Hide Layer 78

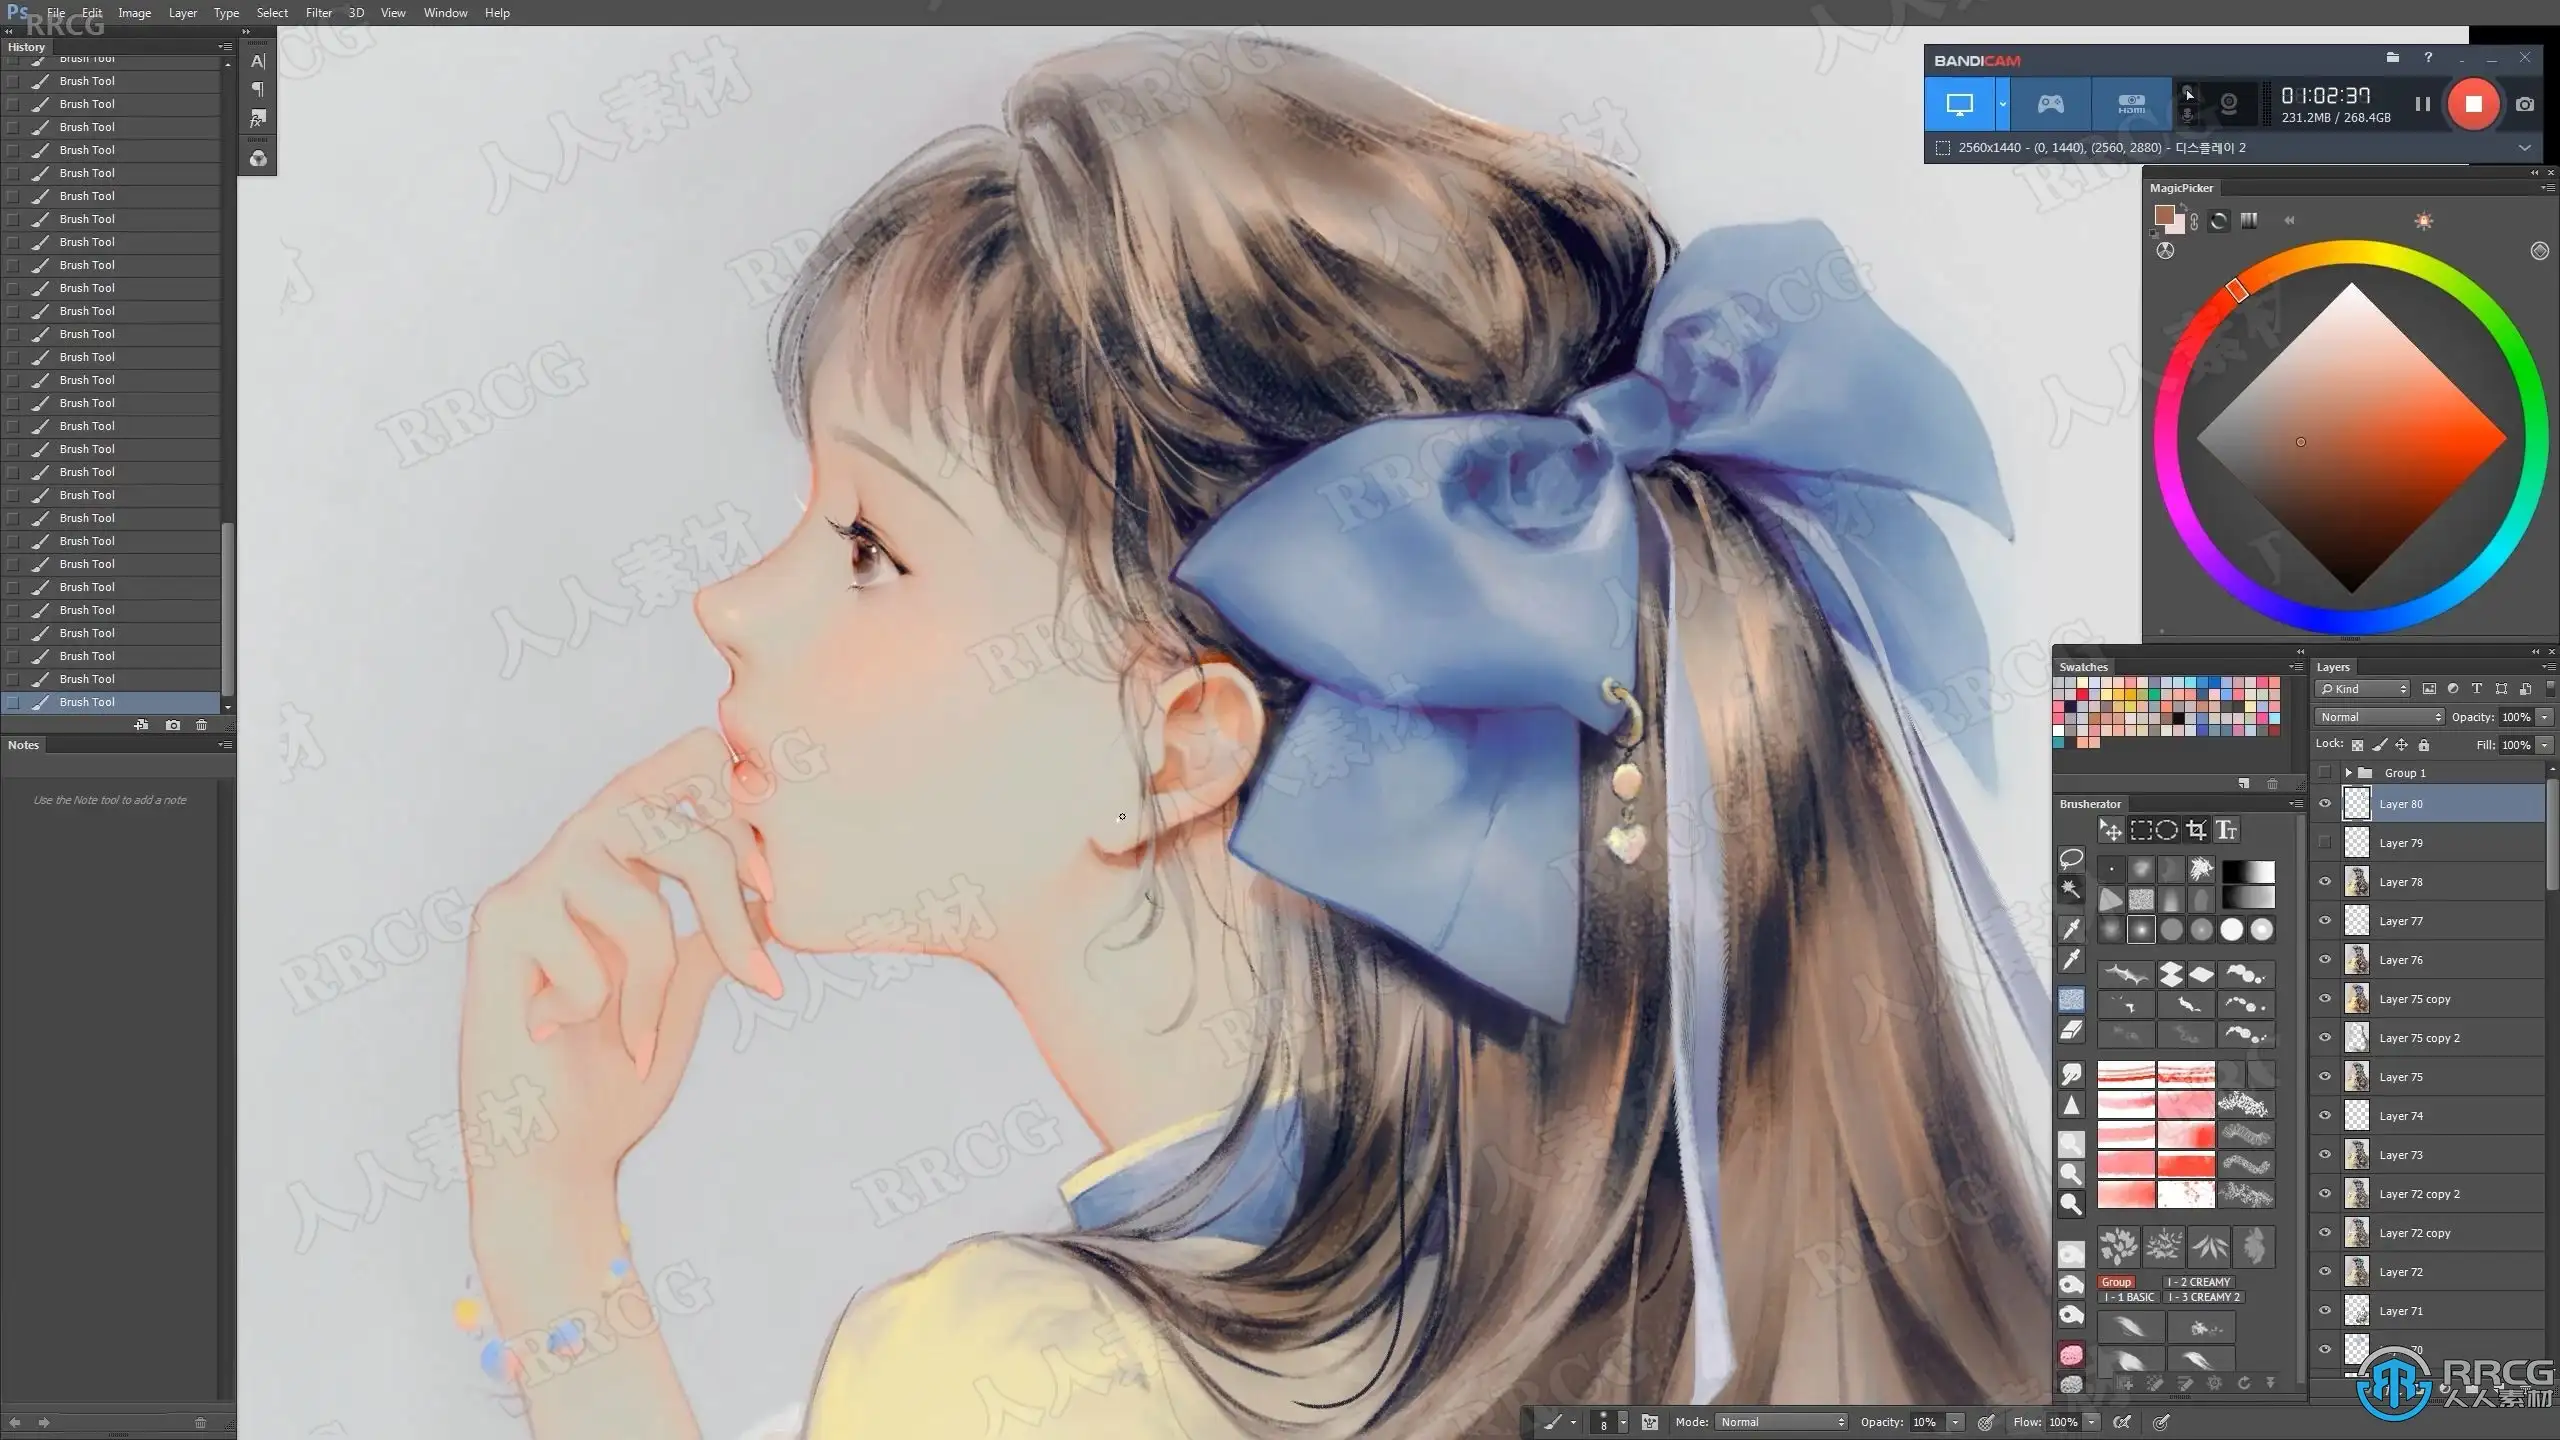(2325, 882)
